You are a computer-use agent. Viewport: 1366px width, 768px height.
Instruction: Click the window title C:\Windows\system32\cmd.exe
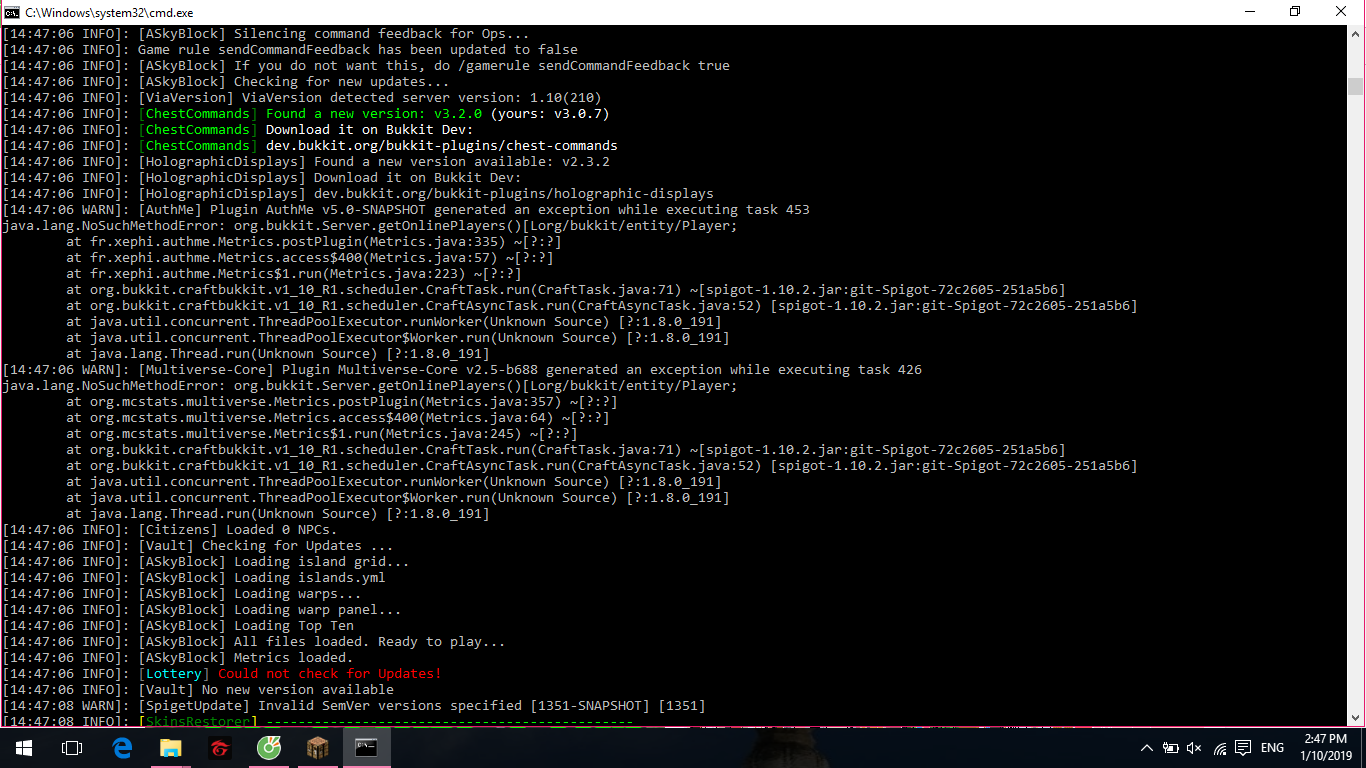109,12
